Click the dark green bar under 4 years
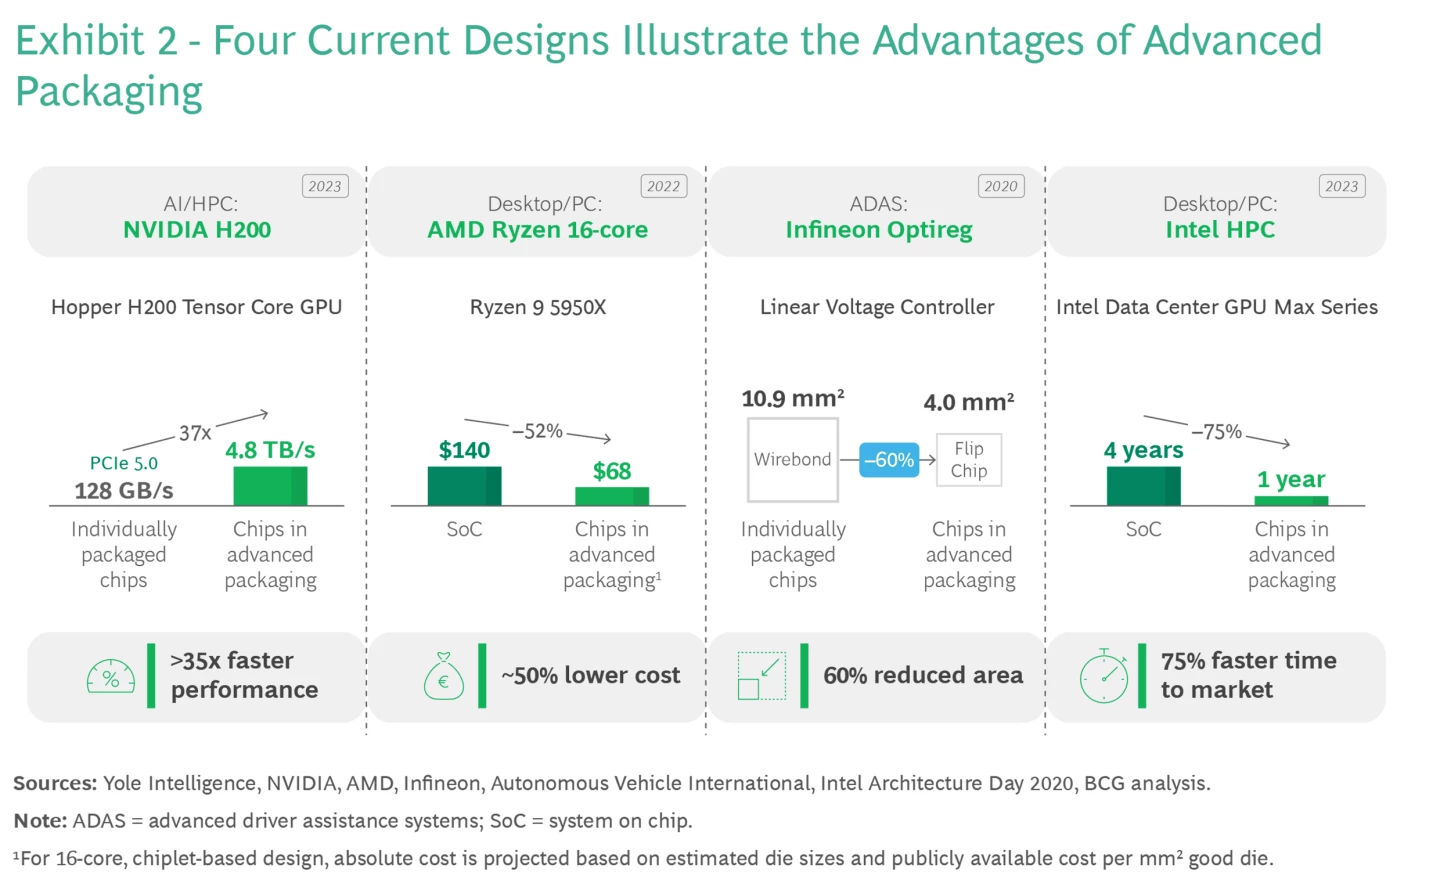Image resolution: width=1440 pixels, height=890 pixels. (x=1144, y=486)
